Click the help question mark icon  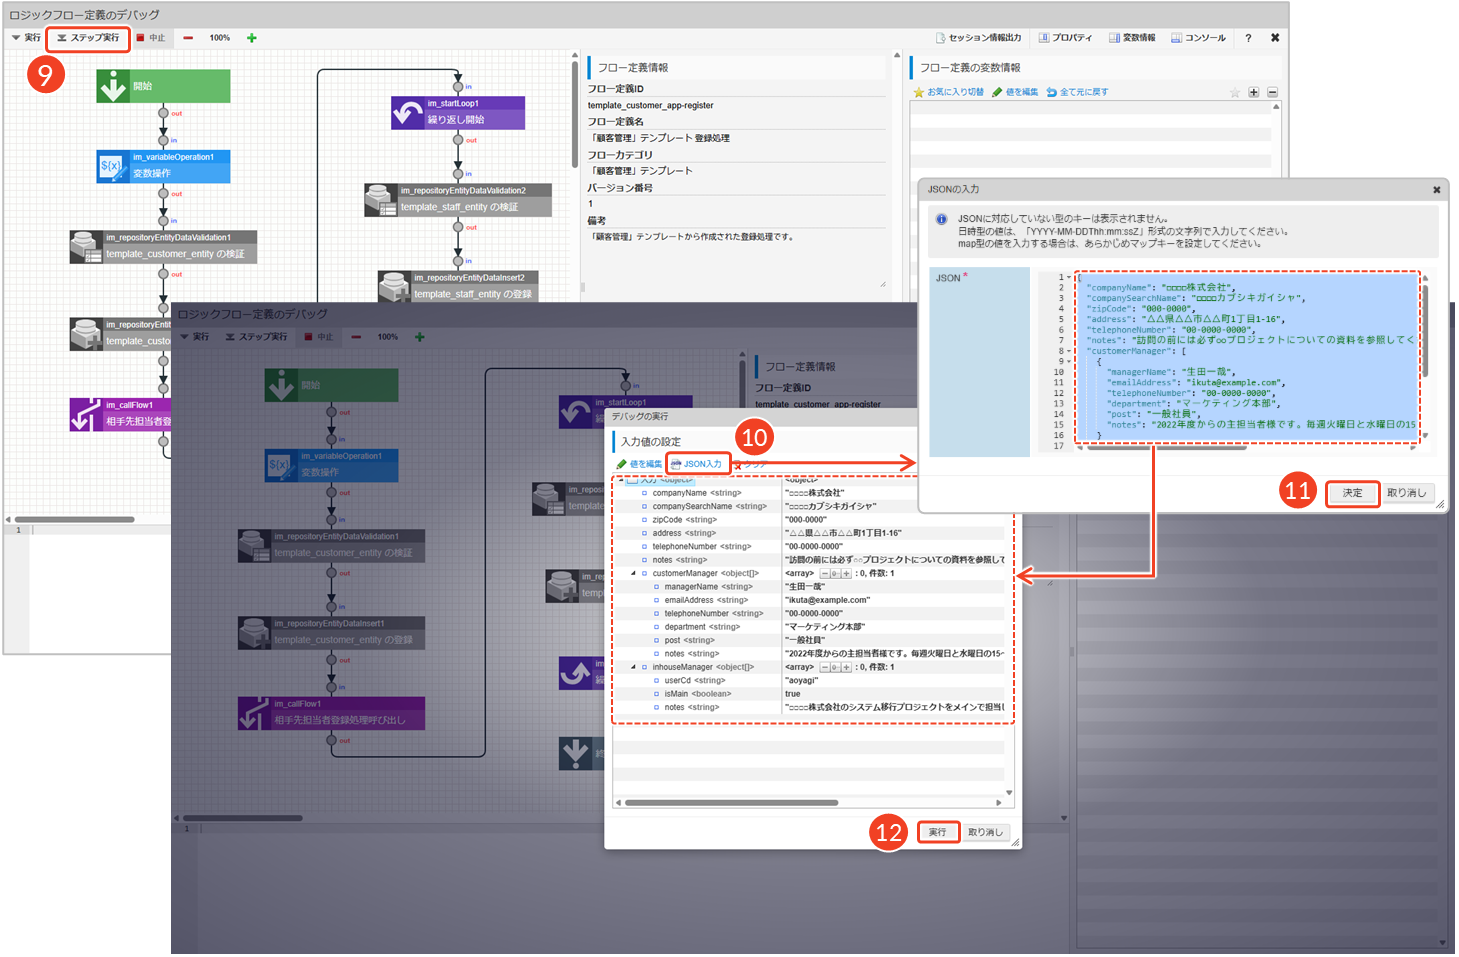(x=1248, y=38)
